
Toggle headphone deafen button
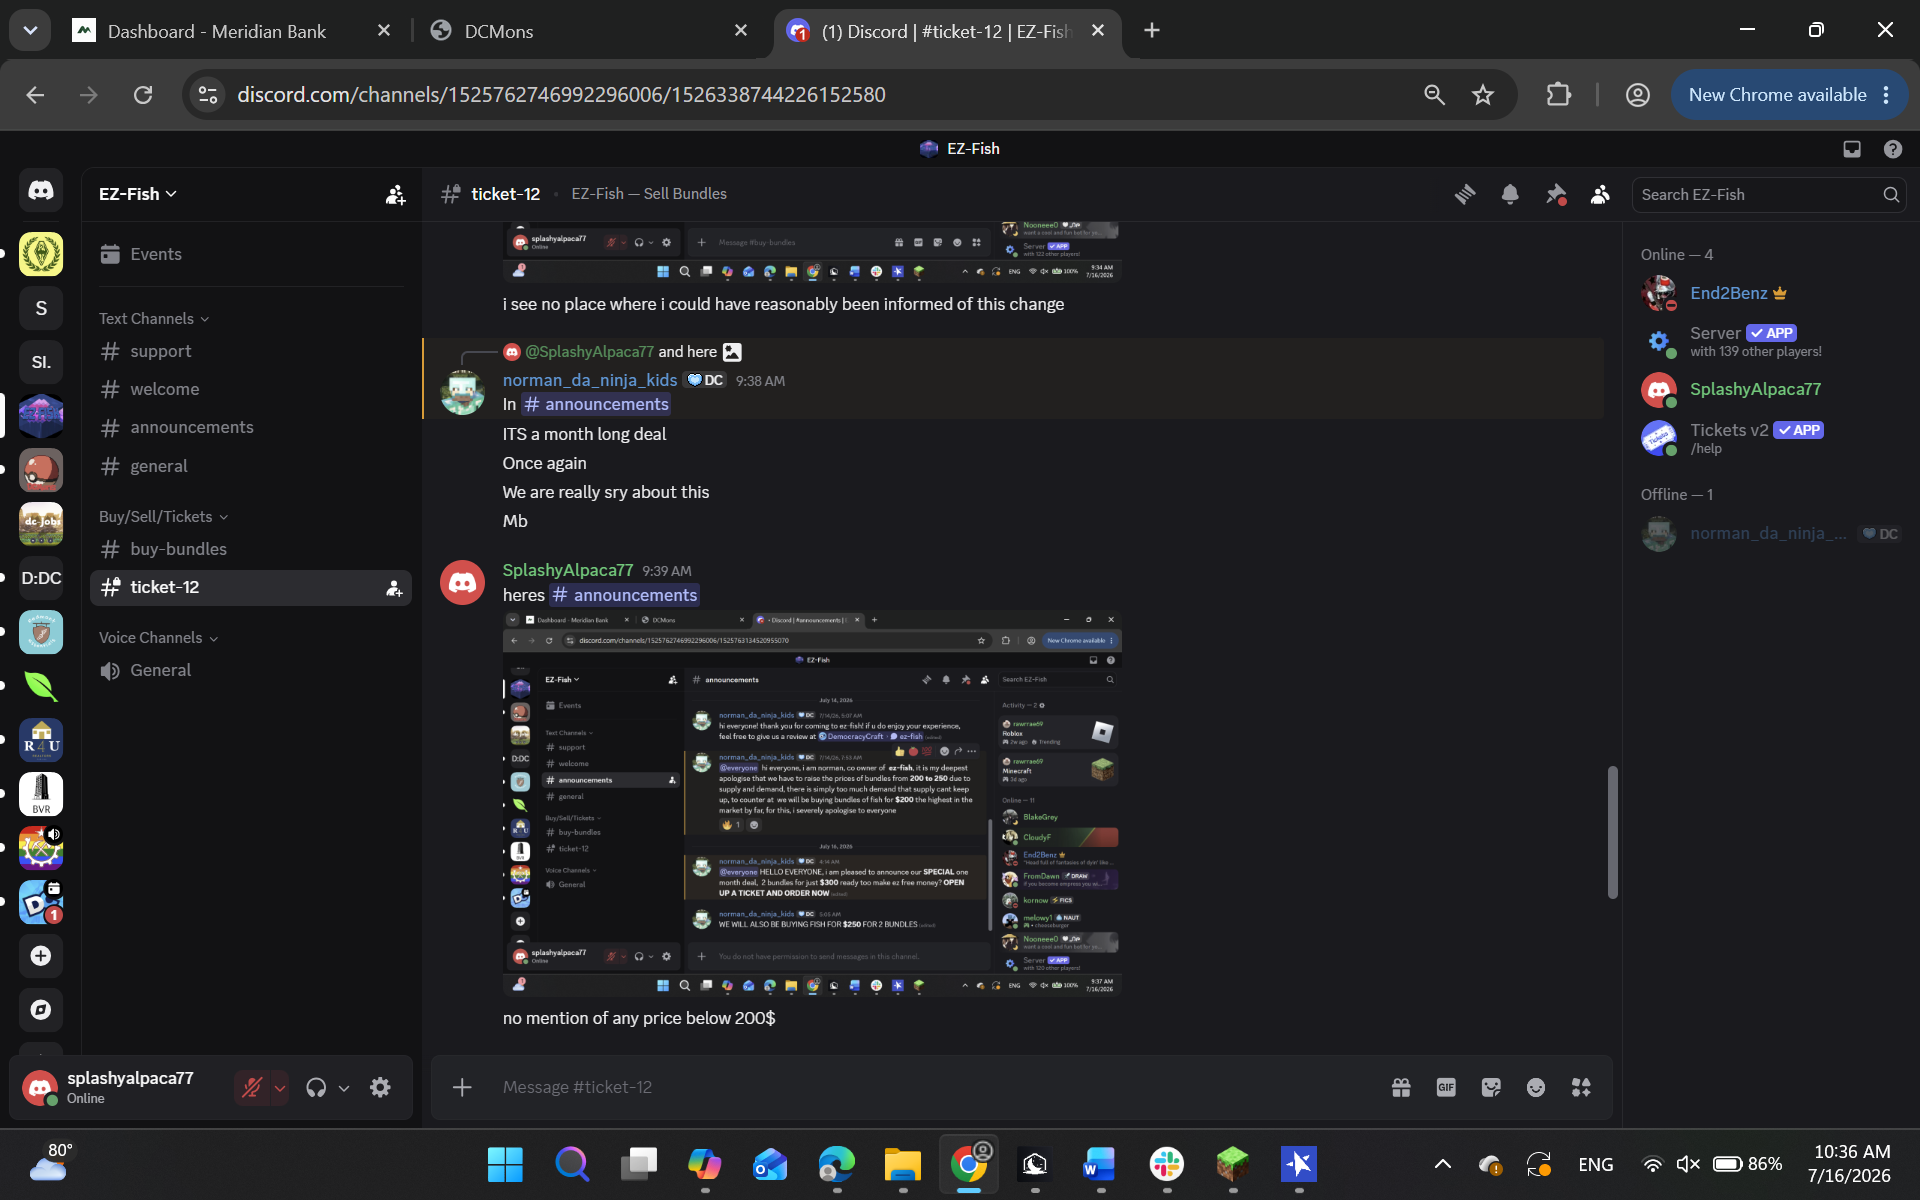point(316,1087)
